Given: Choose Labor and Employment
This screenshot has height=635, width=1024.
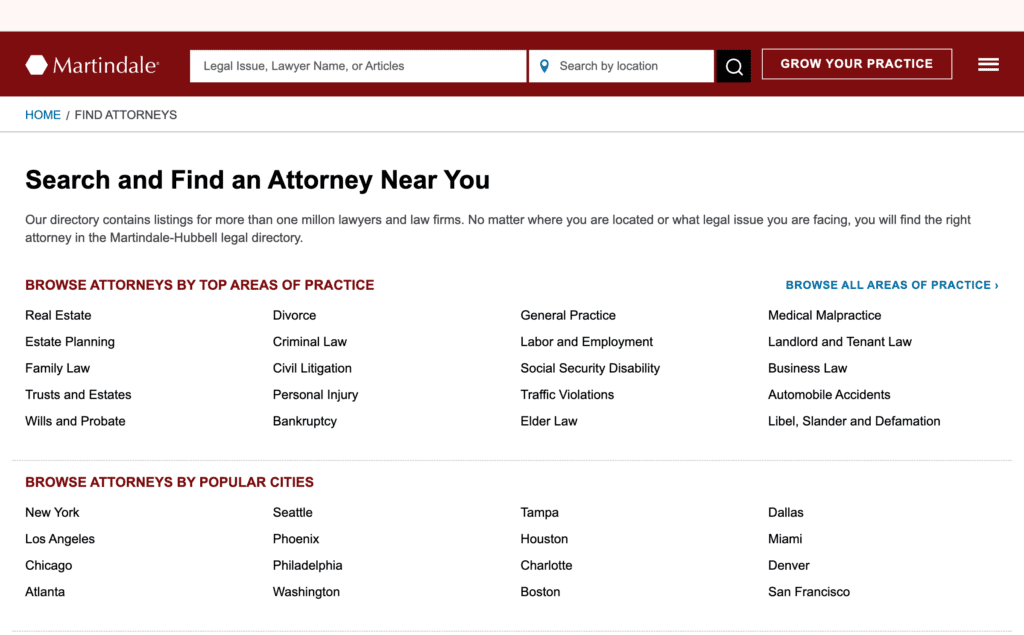Looking at the screenshot, I should [586, 342].
